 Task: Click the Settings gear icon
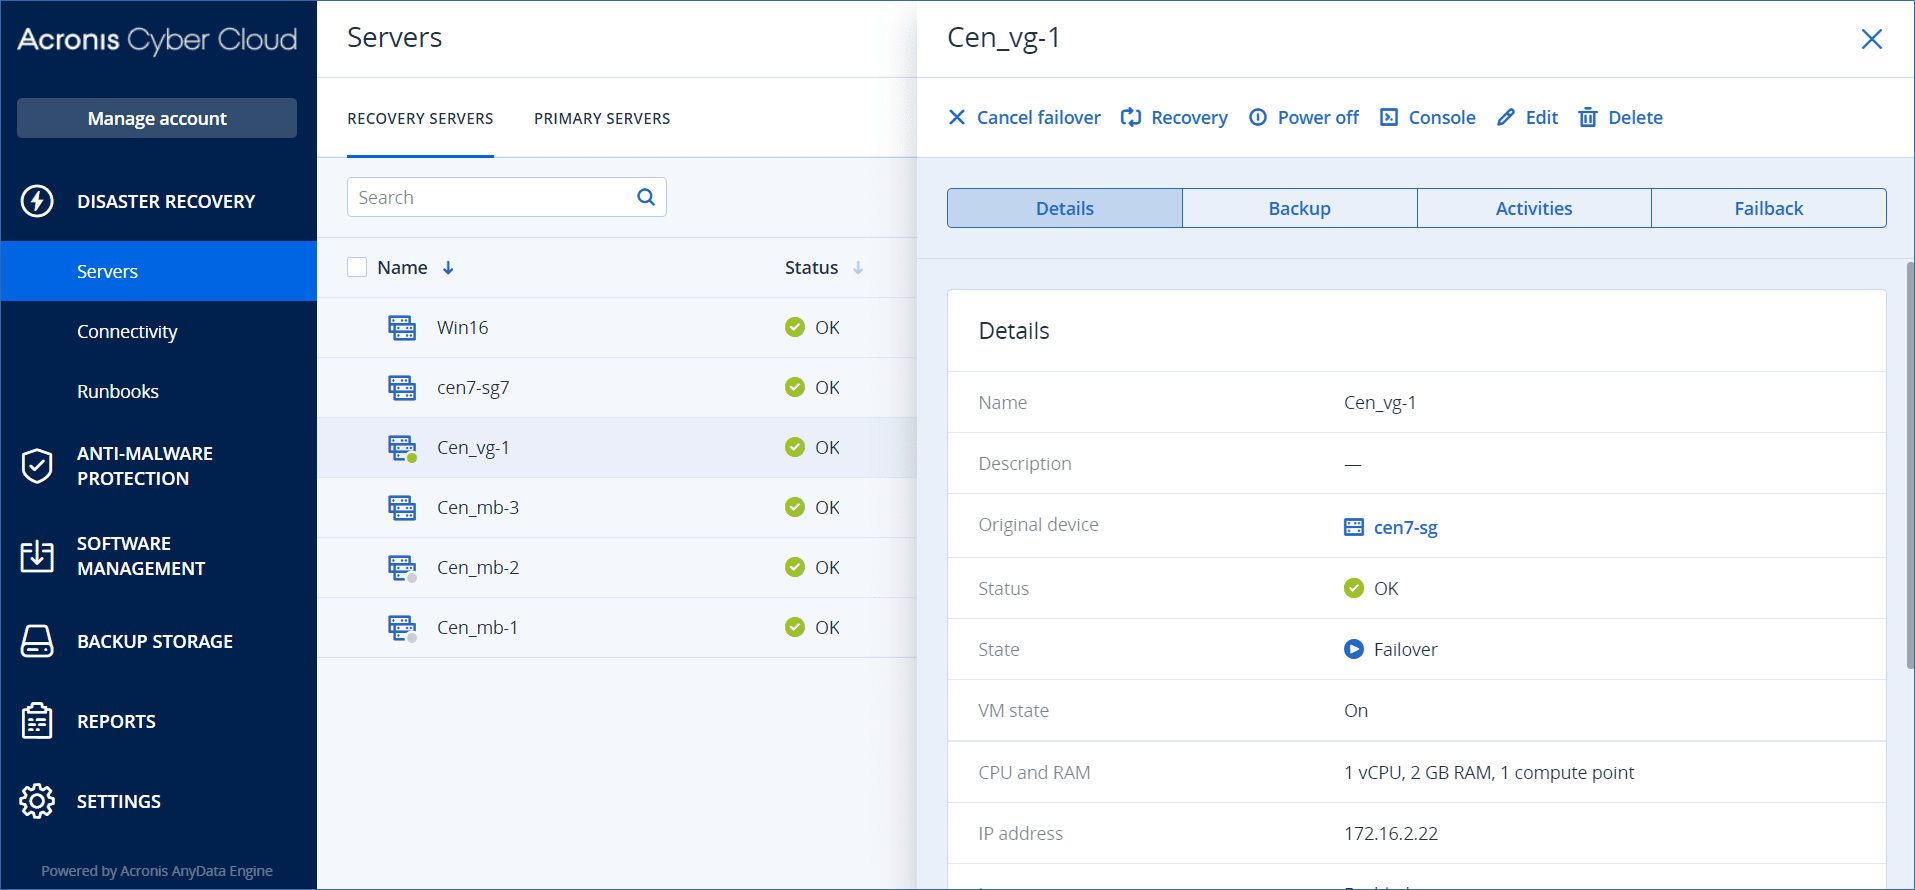pyautogui.click(x=37, y=801)
